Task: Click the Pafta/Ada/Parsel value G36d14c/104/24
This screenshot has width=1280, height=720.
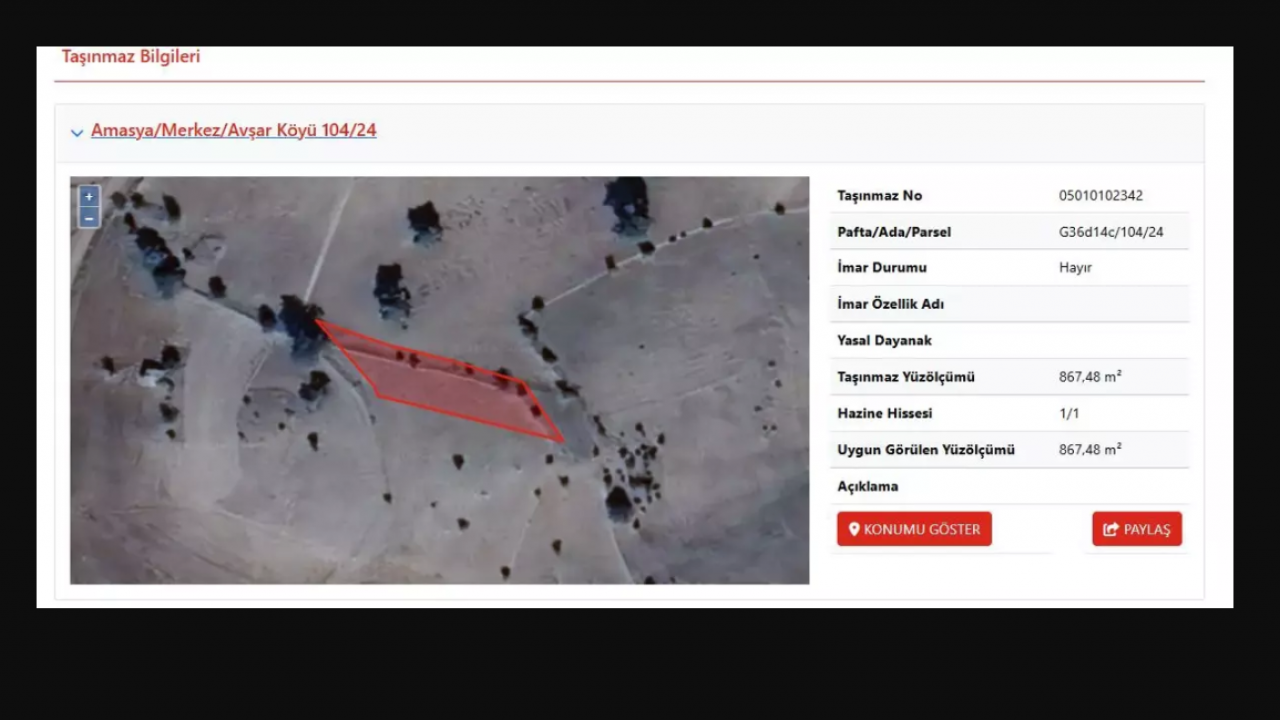Action: (x=1111, y=232)
